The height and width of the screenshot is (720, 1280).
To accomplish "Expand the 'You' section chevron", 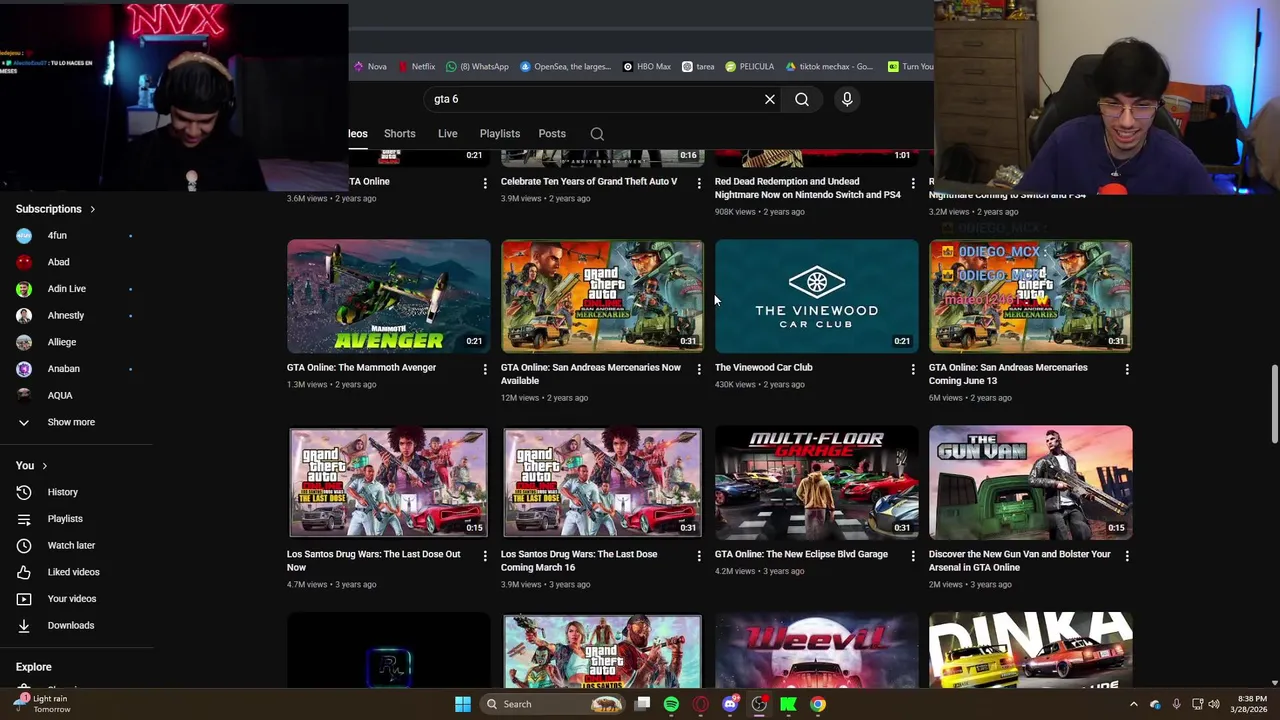I will click(x=44, y=466).
